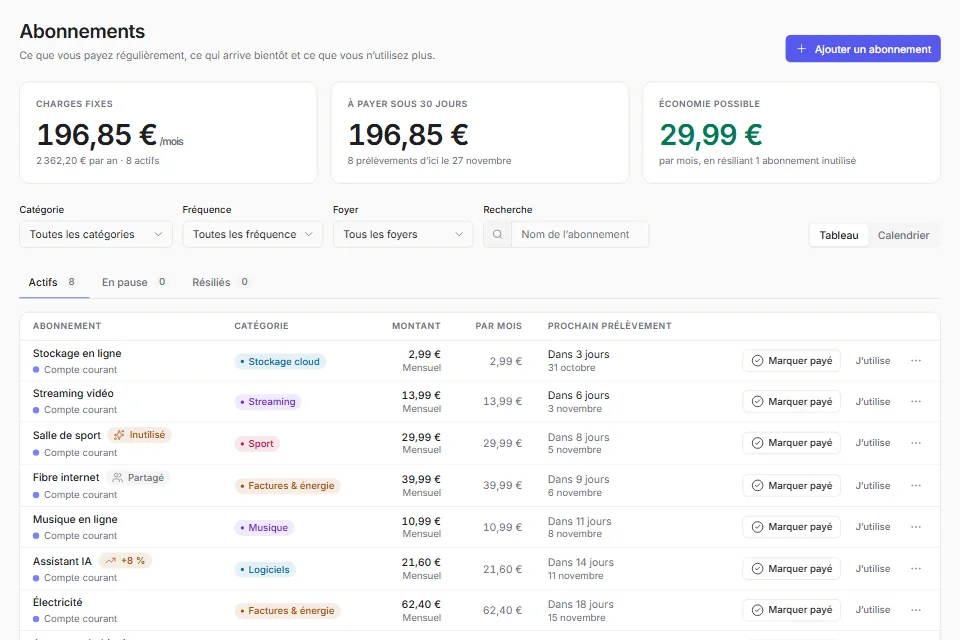This screenshot has width=960, height=640.
Task: Click the Charges fixes summary card
Action: click(168, 133)
